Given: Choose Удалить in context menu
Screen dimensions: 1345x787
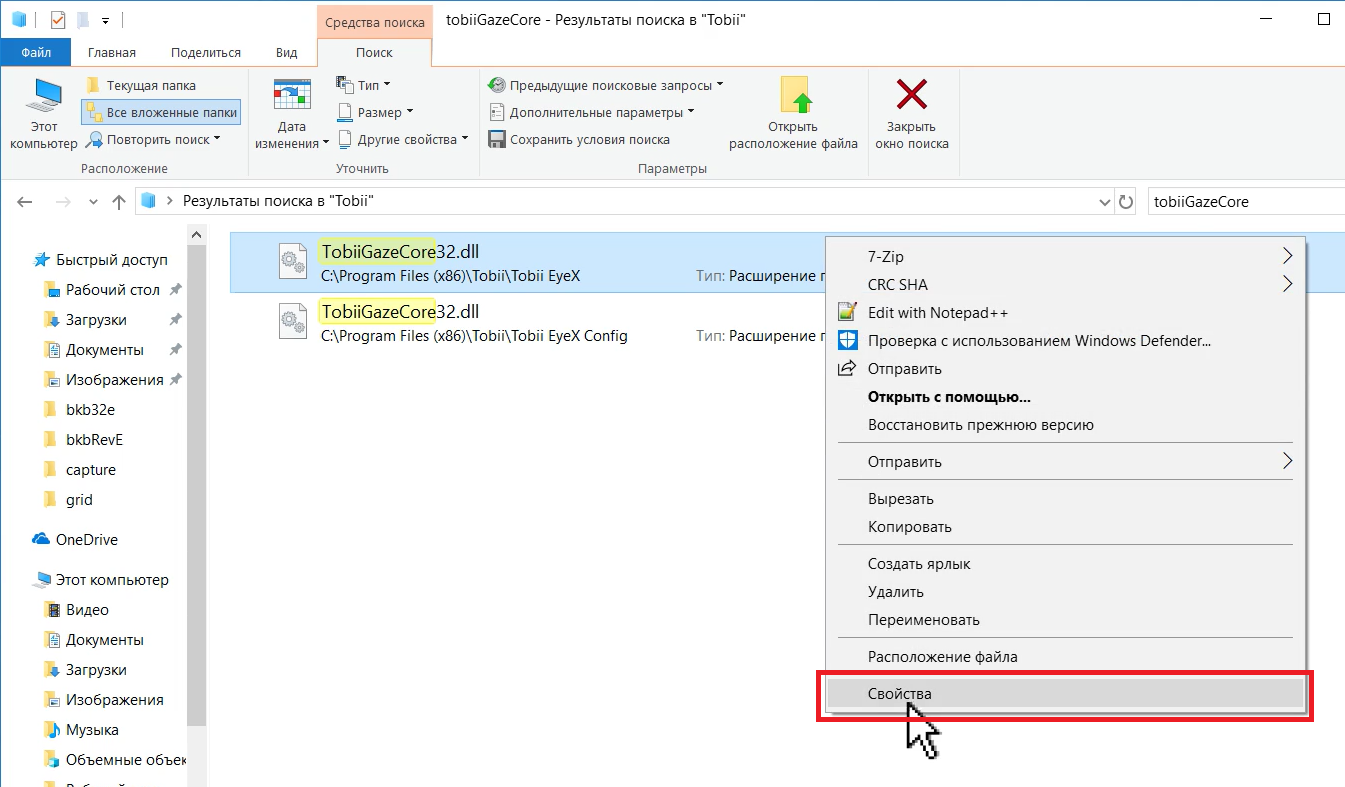Looking at the screenshot, I should coord(1067,592).
